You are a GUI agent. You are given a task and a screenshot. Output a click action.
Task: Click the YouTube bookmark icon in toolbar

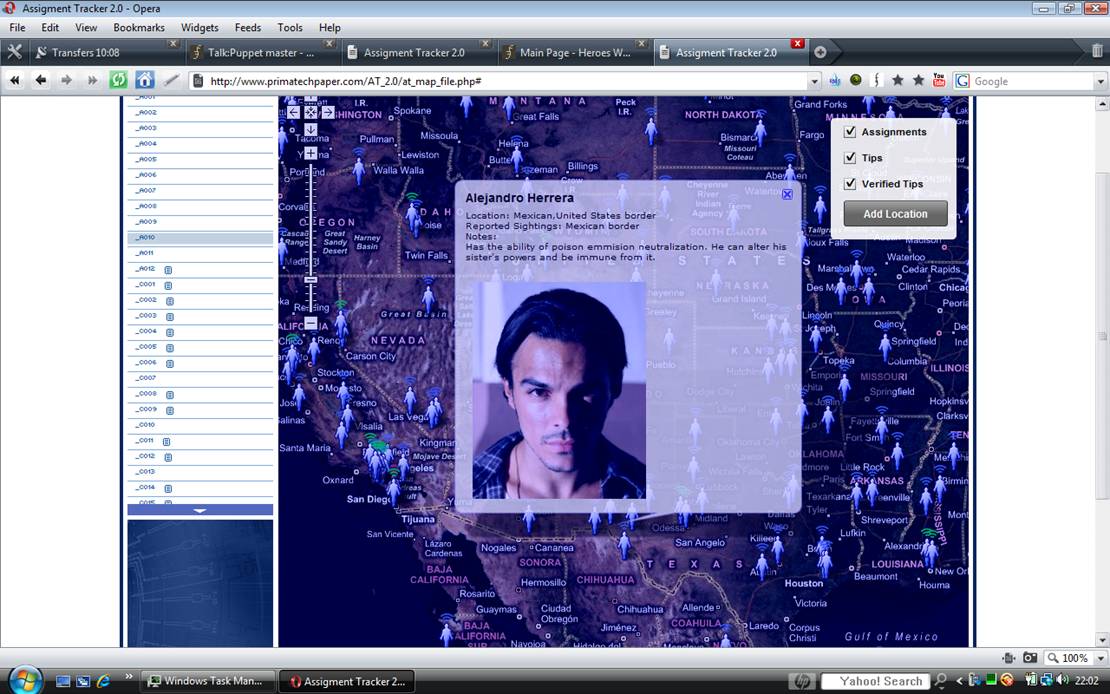pyautogui.click(x=939, y=80)
